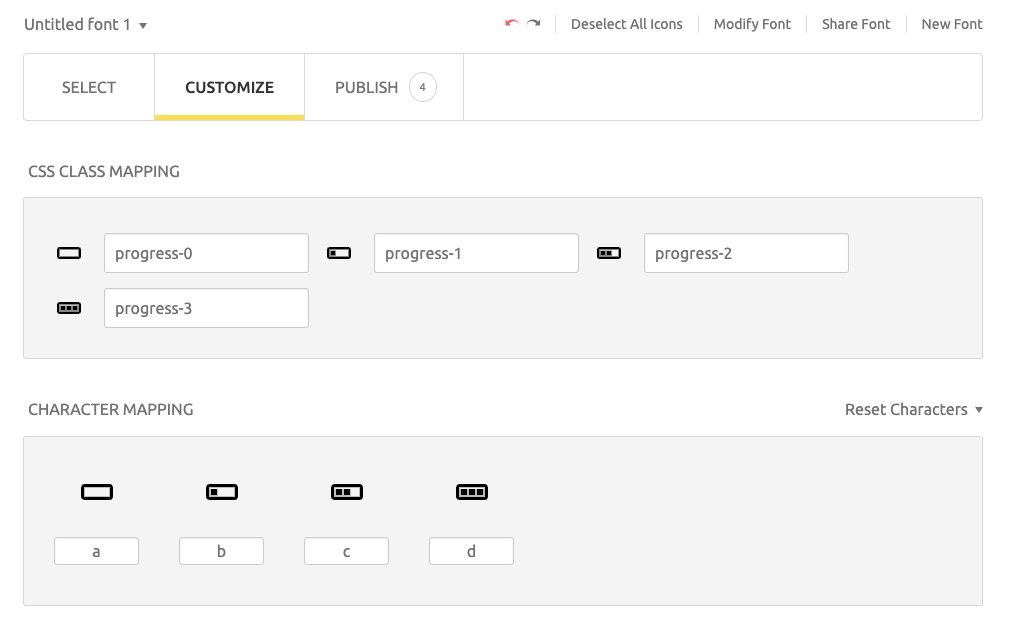This screenshot has width=1017, height=623.
Task: Switch to the CUSTOMIZE tab
Action: (229, 87)
